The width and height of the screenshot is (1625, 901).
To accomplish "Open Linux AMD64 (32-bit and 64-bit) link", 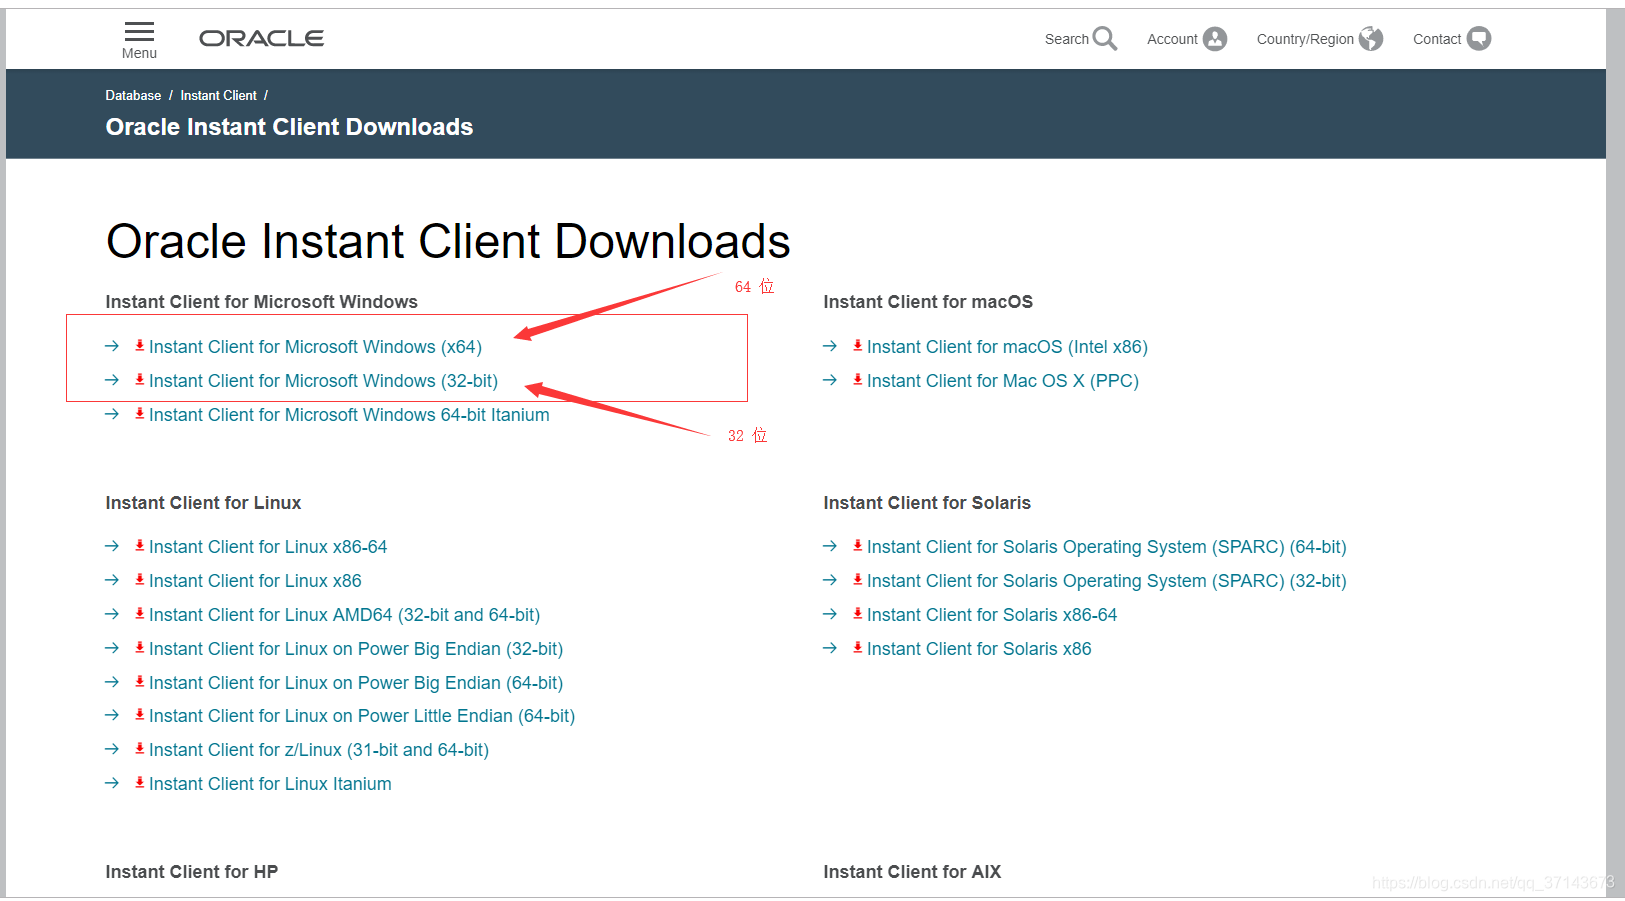I will pos(344,615).
